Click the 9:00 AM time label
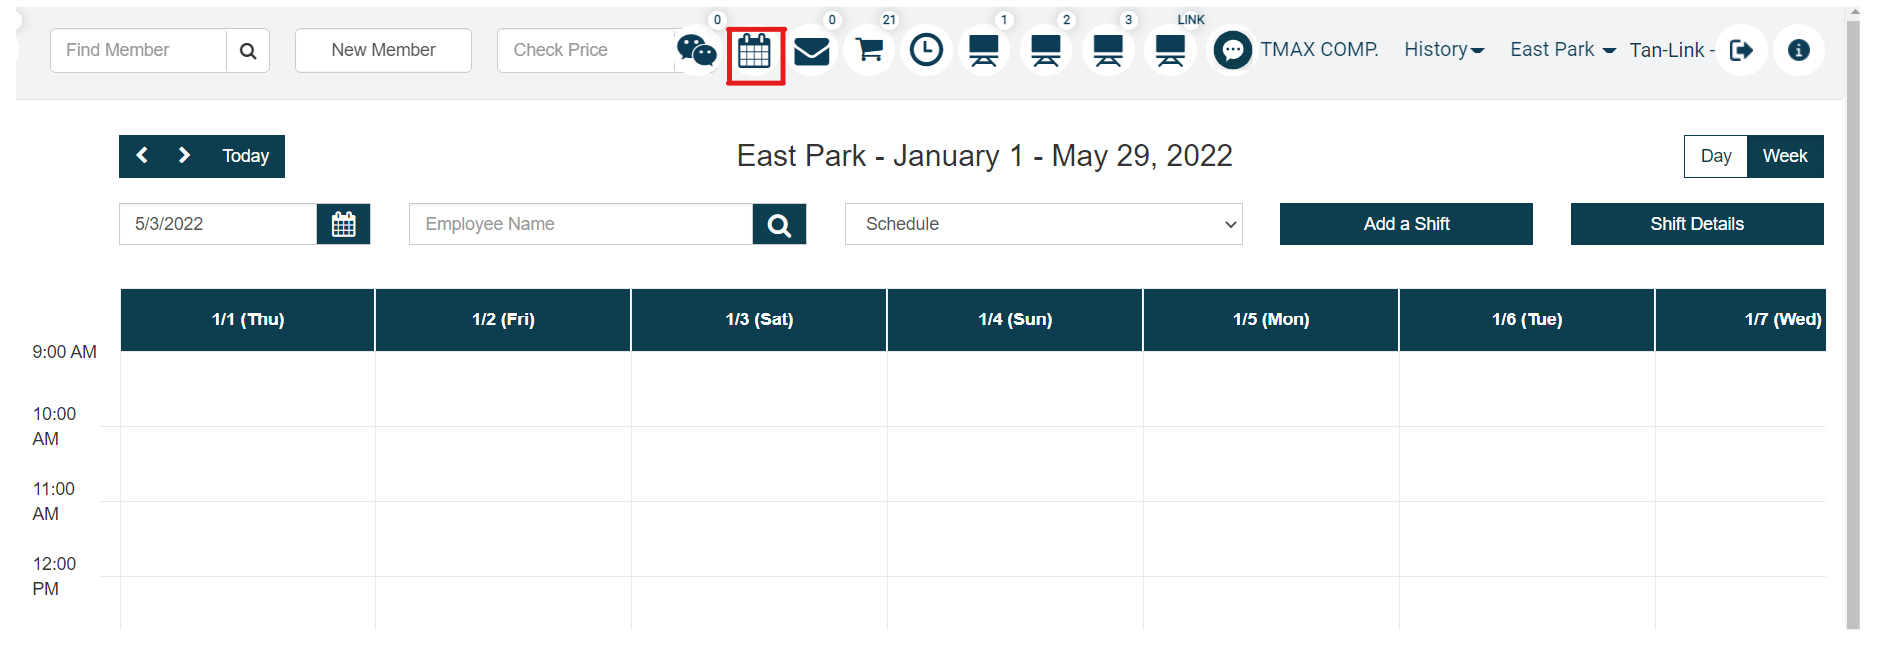 pyautogui.click(x=65, y=352)
